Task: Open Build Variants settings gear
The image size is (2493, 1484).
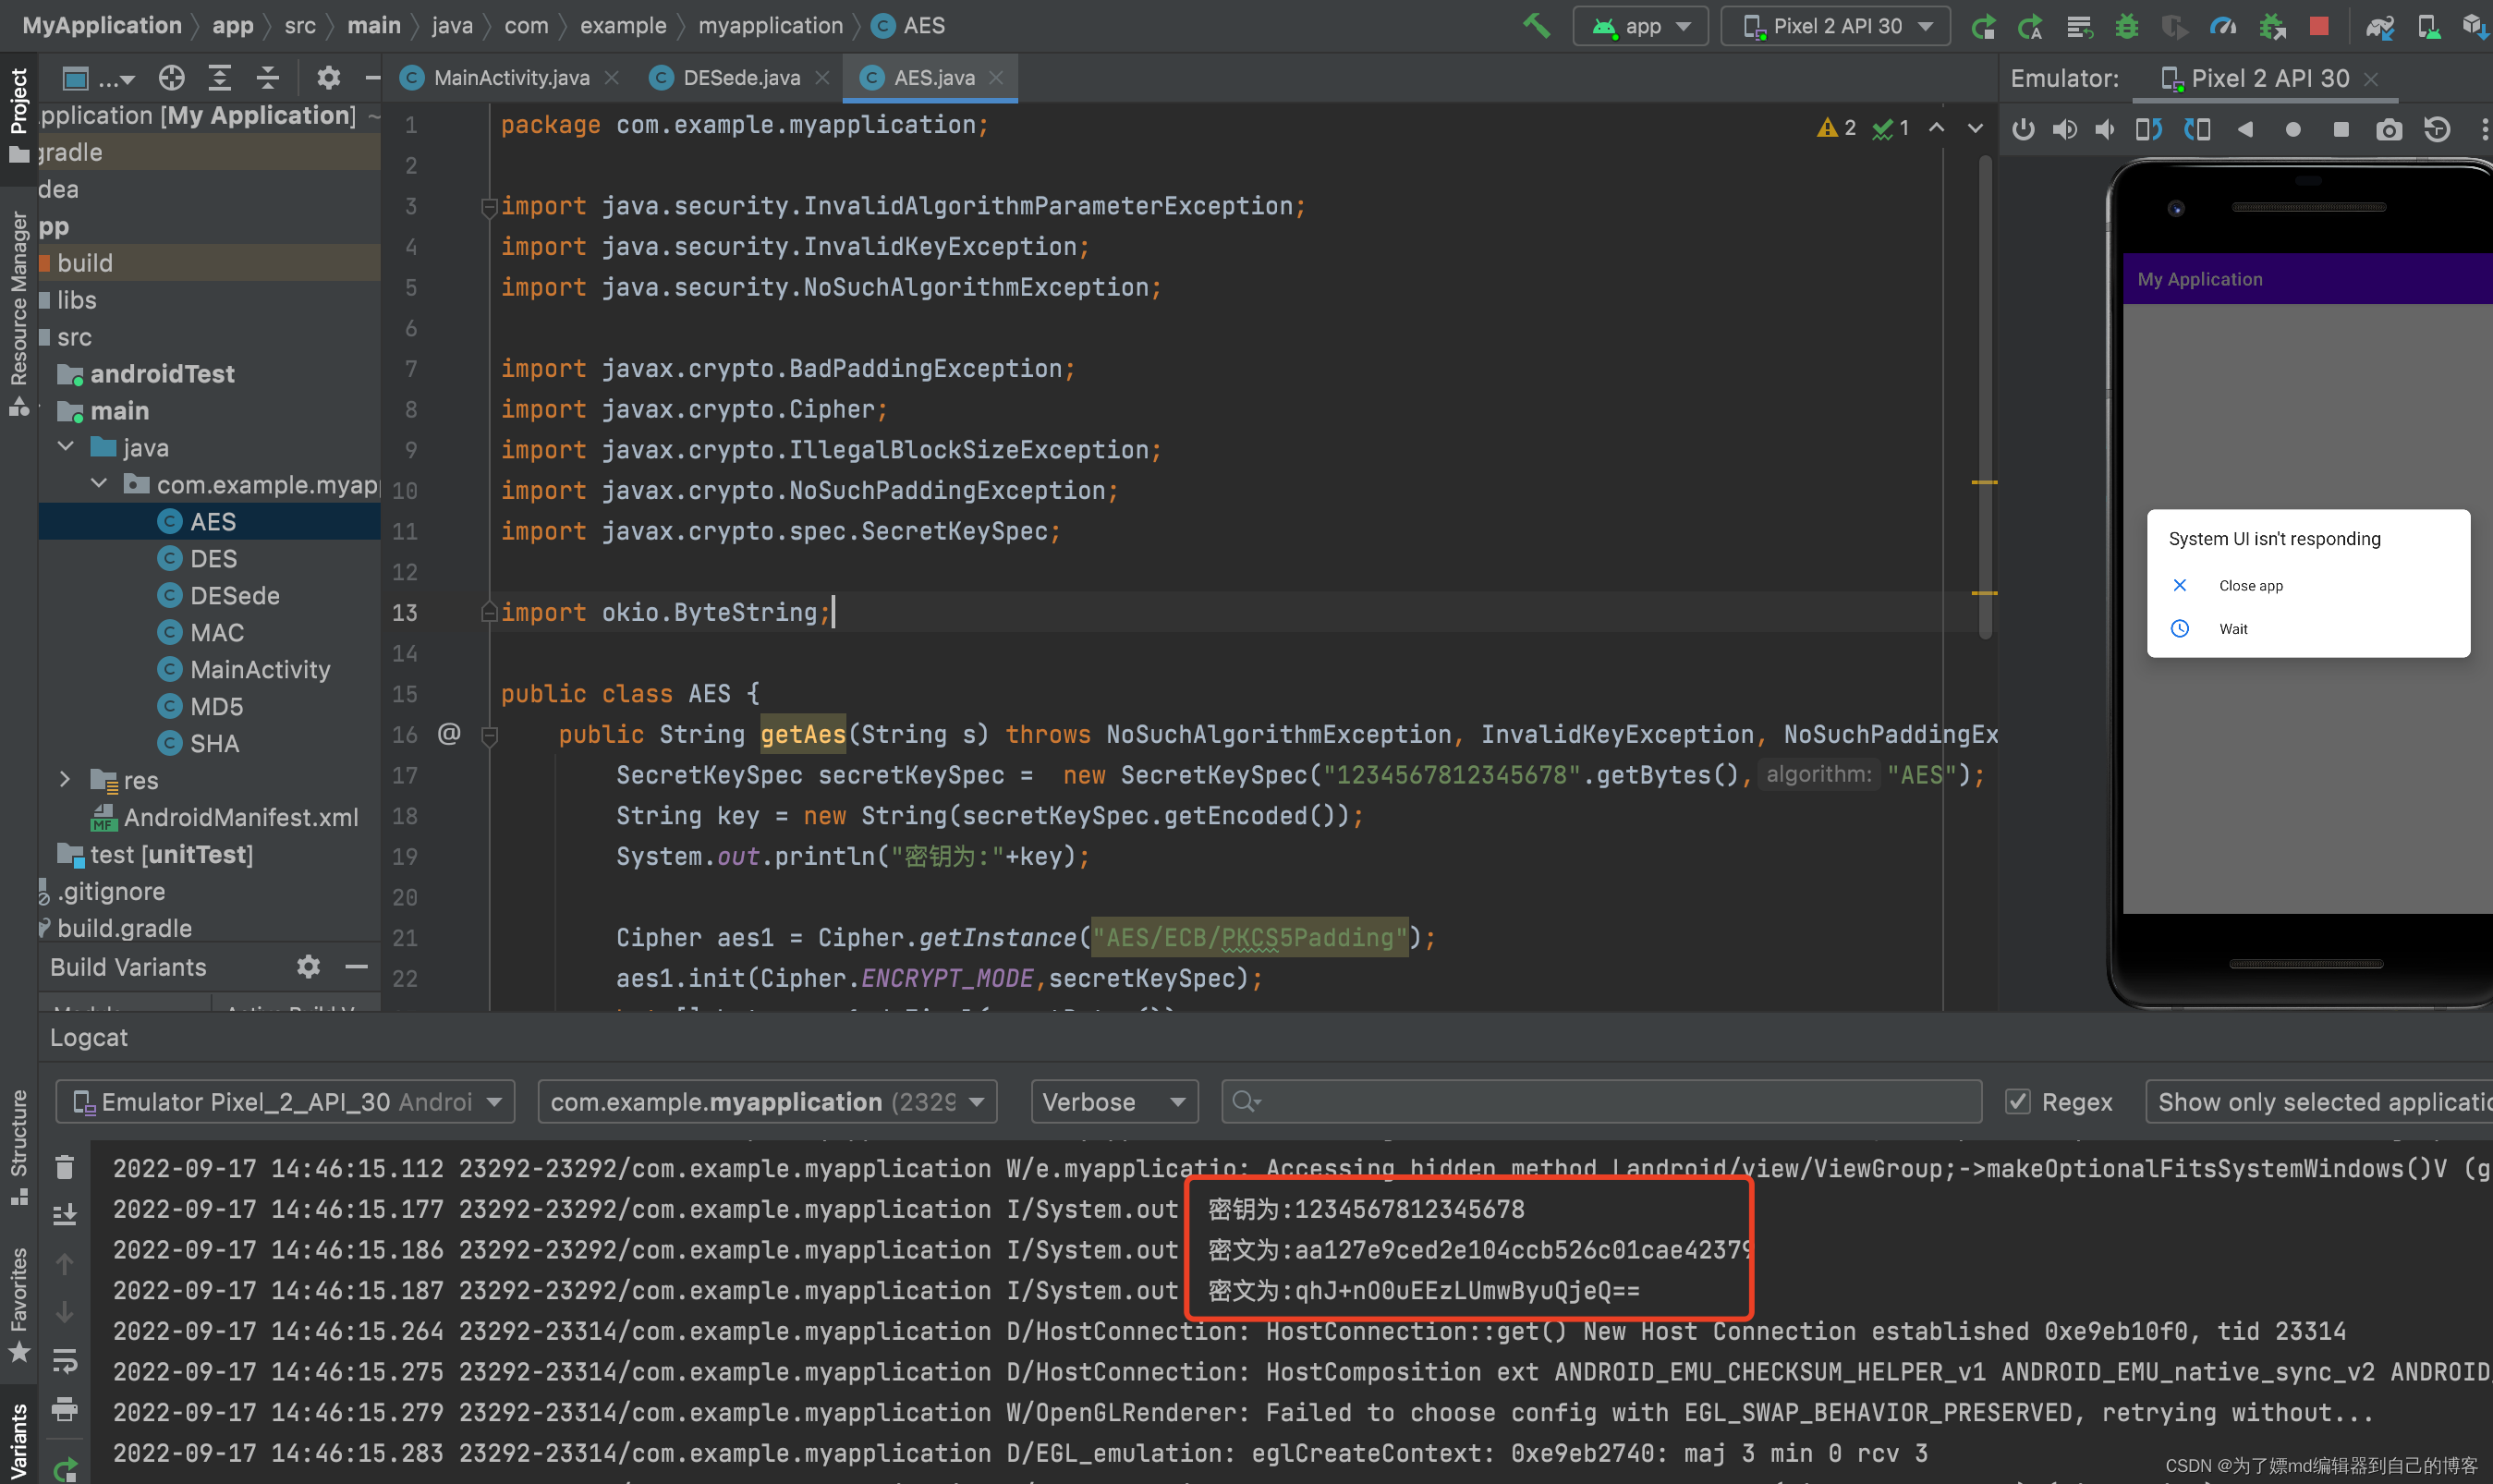Action: [x=308, y=966]
